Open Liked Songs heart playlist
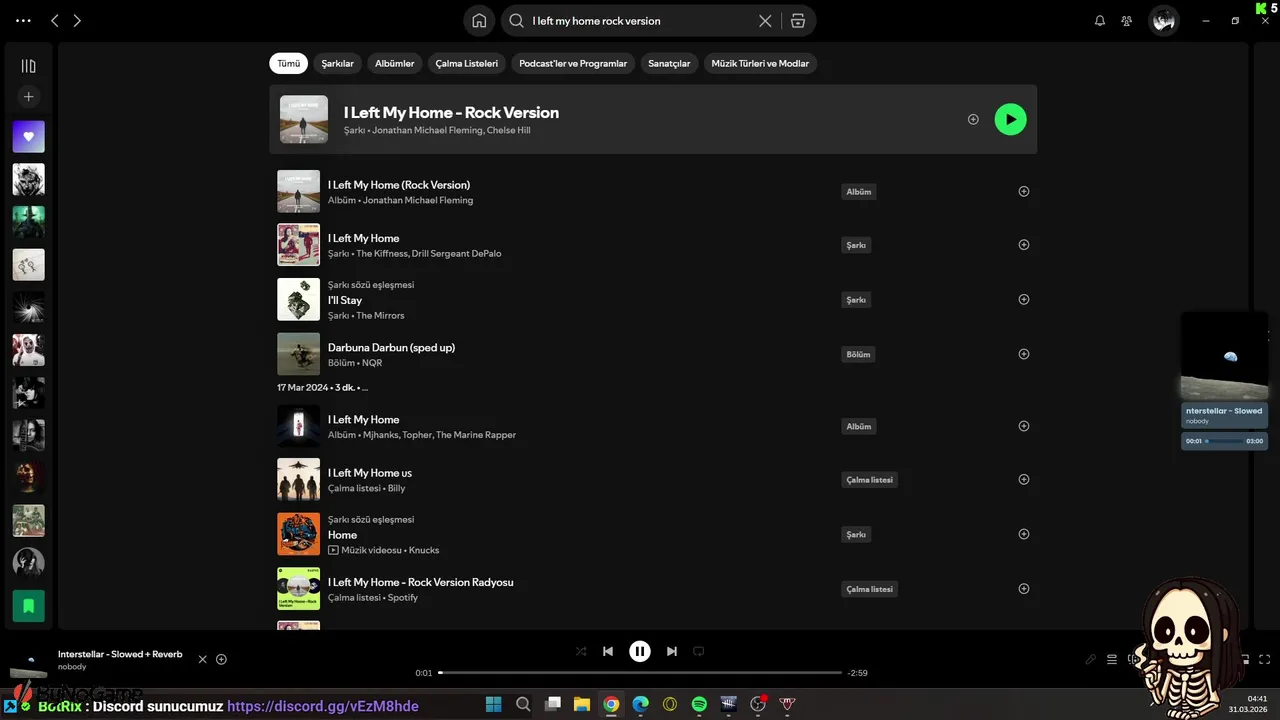 (28, 137)
